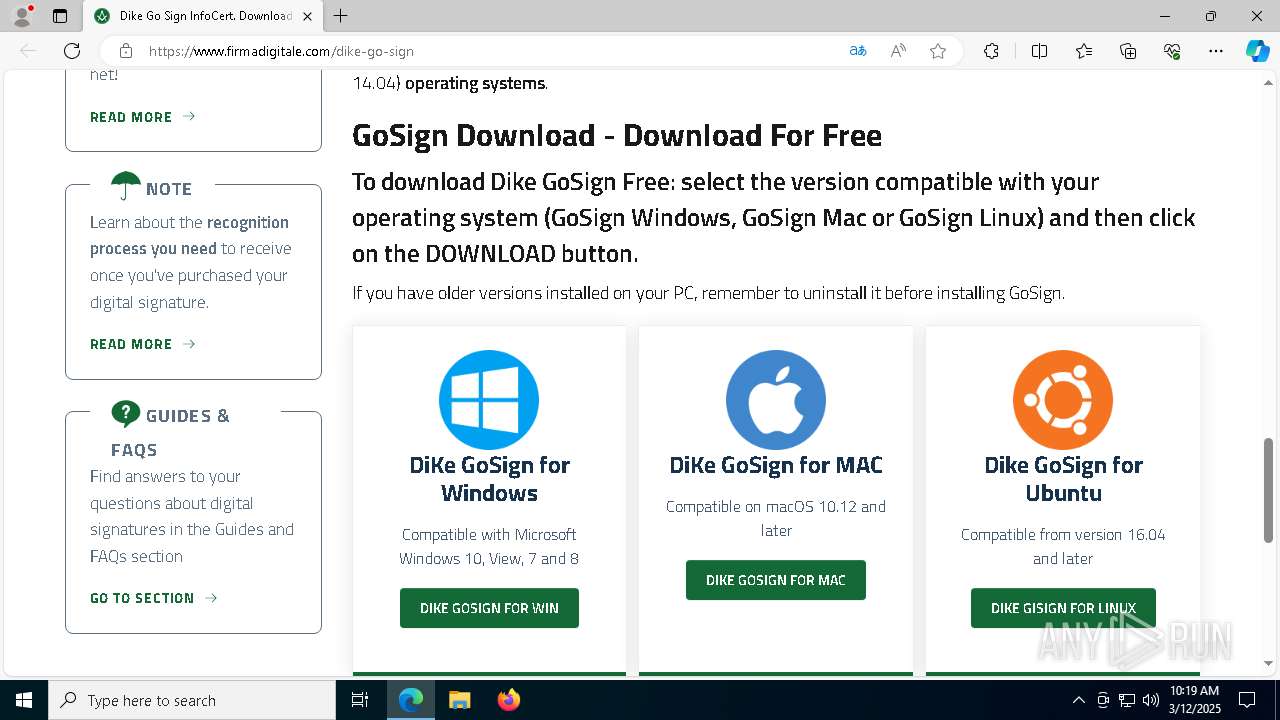Open the tab actions menu icon
This screenshot has width=1280, height=720.
pyautogui.click(x=60, y=16)
